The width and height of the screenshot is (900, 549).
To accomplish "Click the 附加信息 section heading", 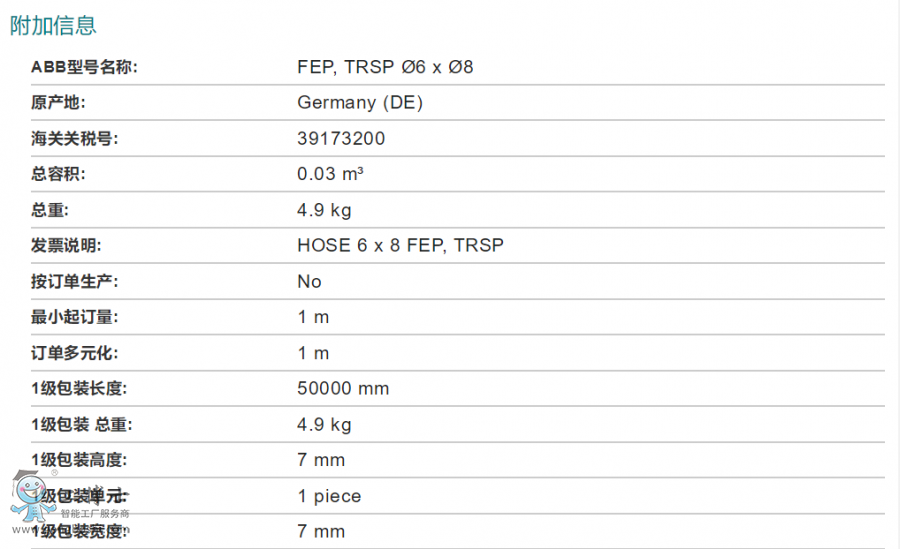I will (53, 26).
